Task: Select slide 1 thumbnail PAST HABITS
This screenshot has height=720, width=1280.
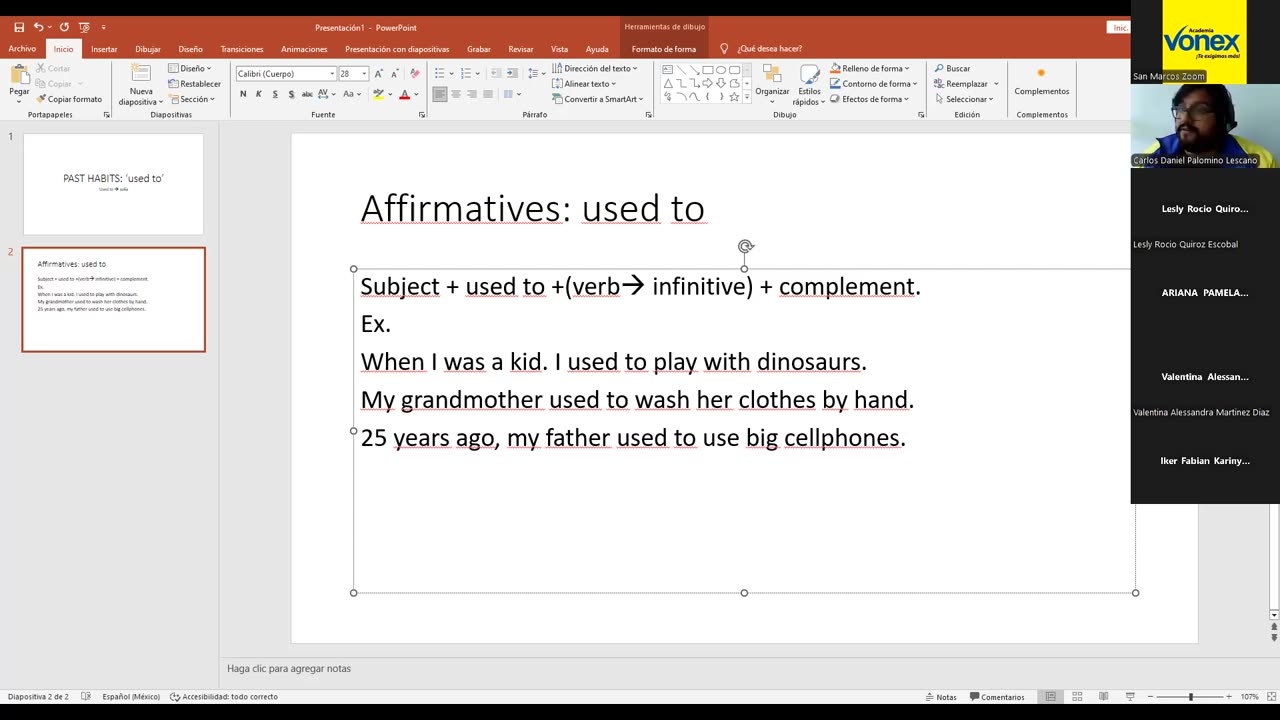Action: [x=113, y=184]
